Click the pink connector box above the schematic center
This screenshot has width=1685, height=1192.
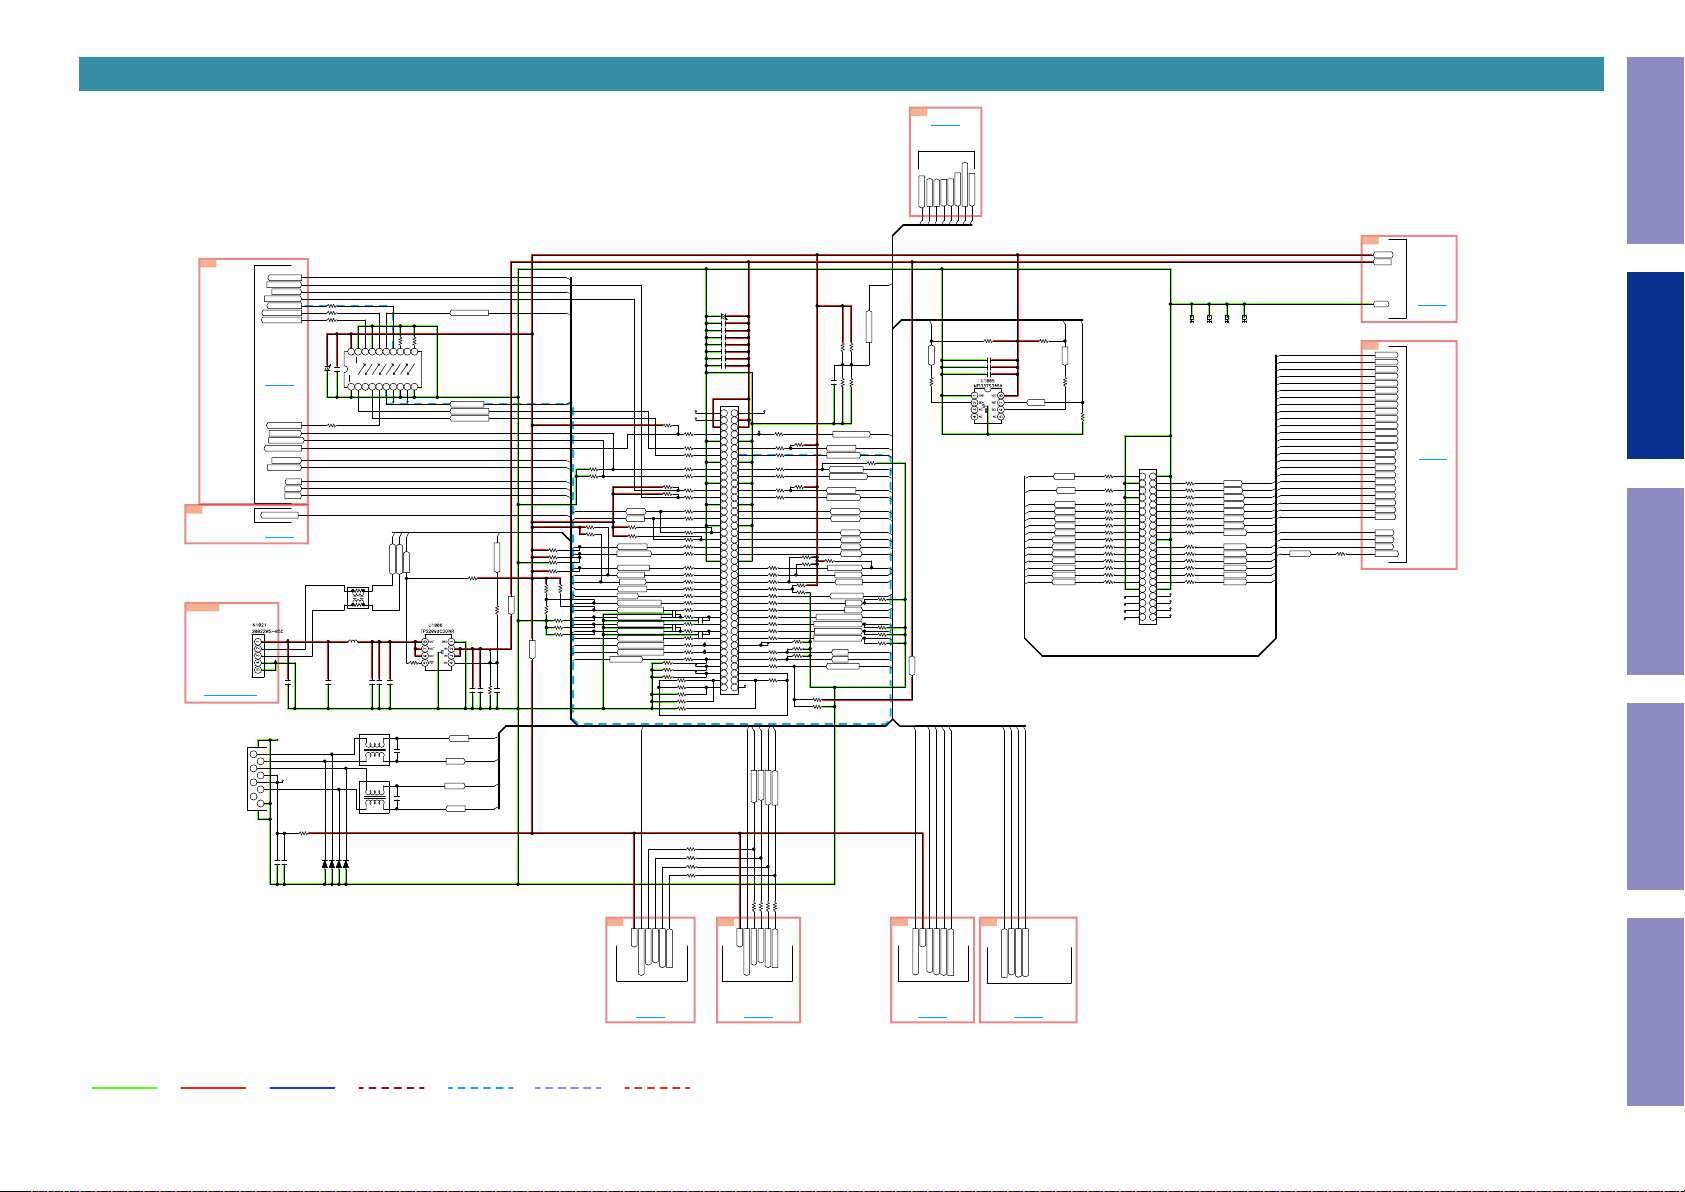(x=945, y=161)
